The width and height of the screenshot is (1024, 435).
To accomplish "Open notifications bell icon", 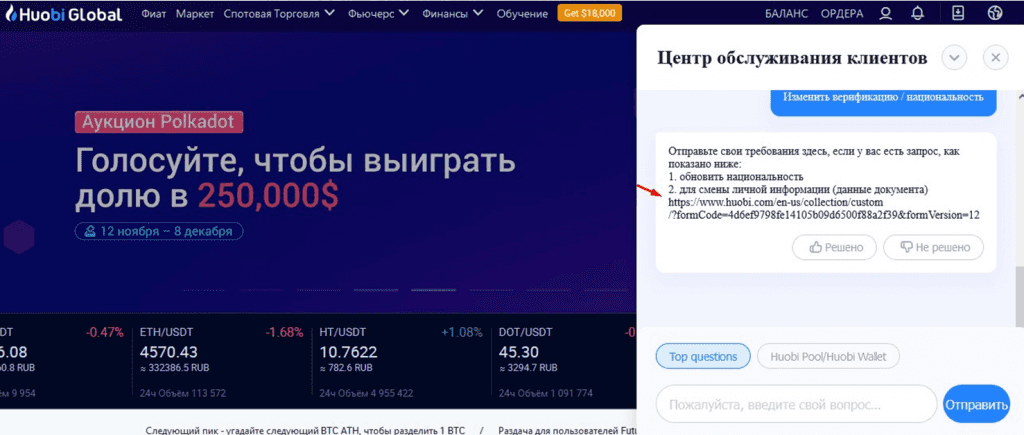I will tap(918, 13).
